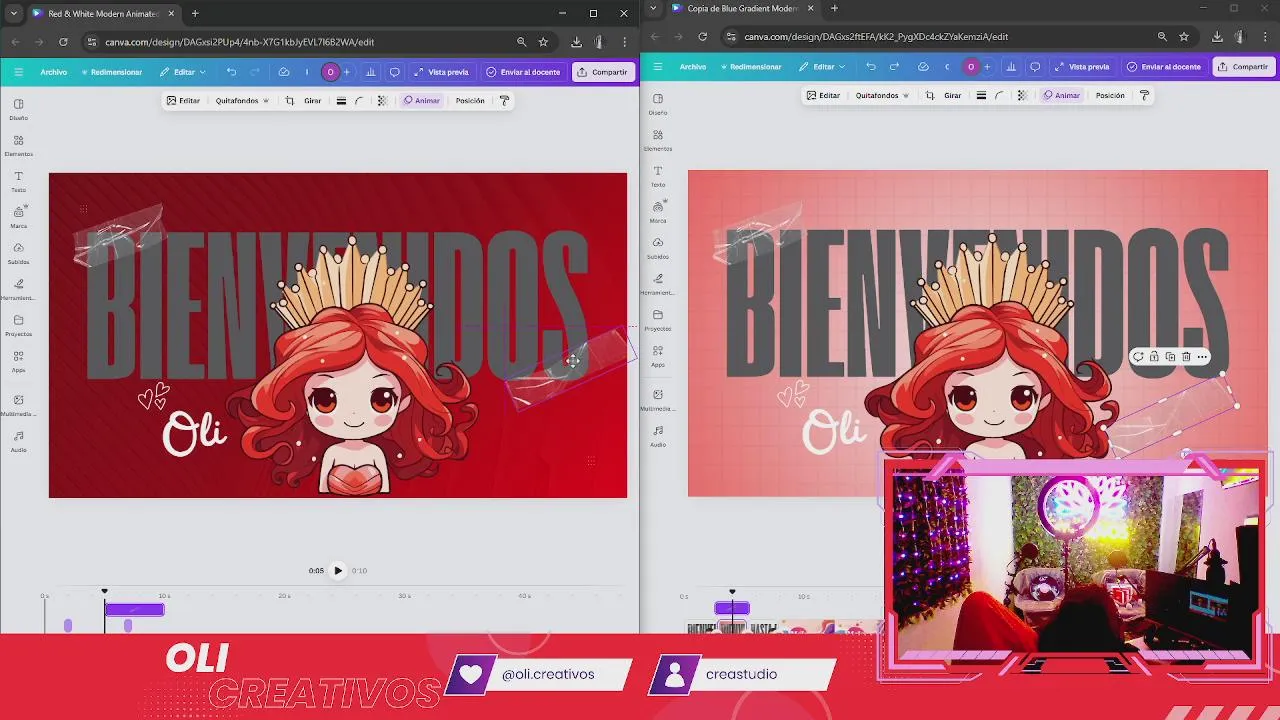Delete selected element via trash icon in right window

pos(1186,357)
